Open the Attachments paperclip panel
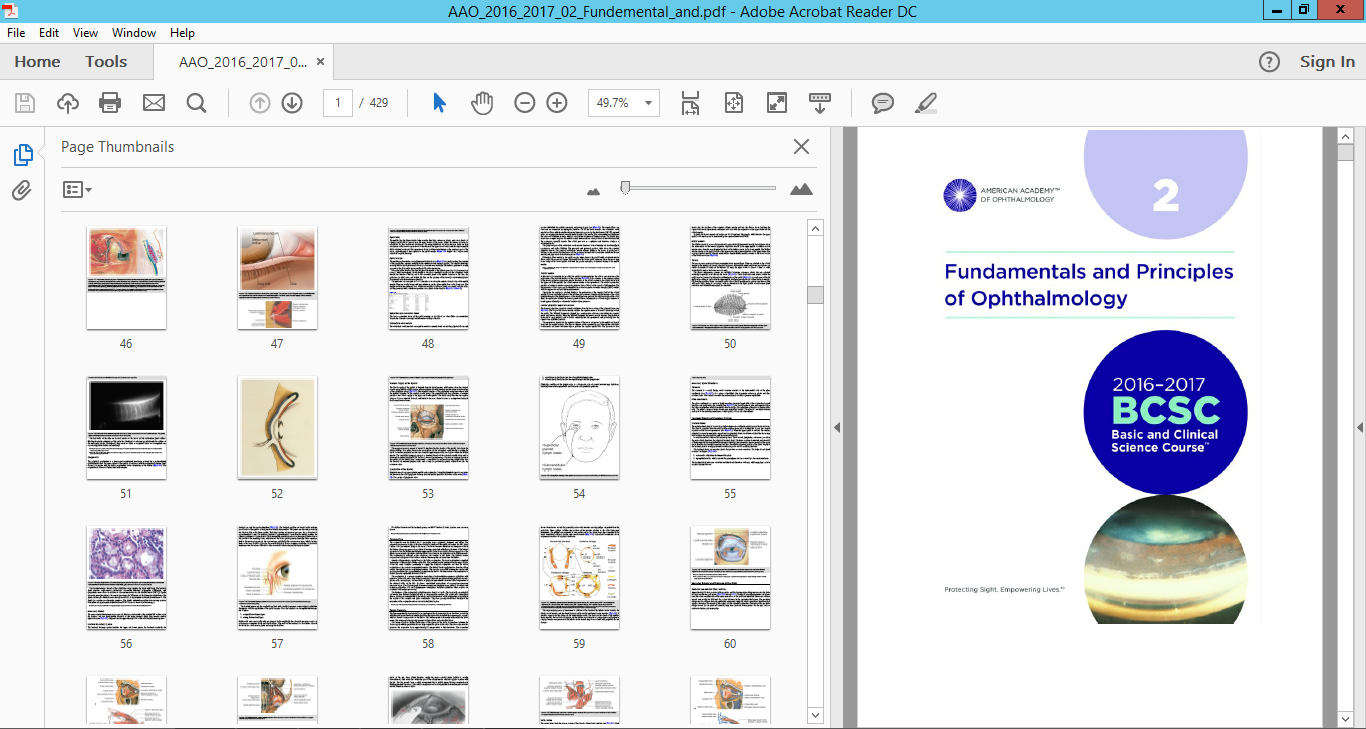The height and width of the screenshot is (729, 1366). click(22, 190)
